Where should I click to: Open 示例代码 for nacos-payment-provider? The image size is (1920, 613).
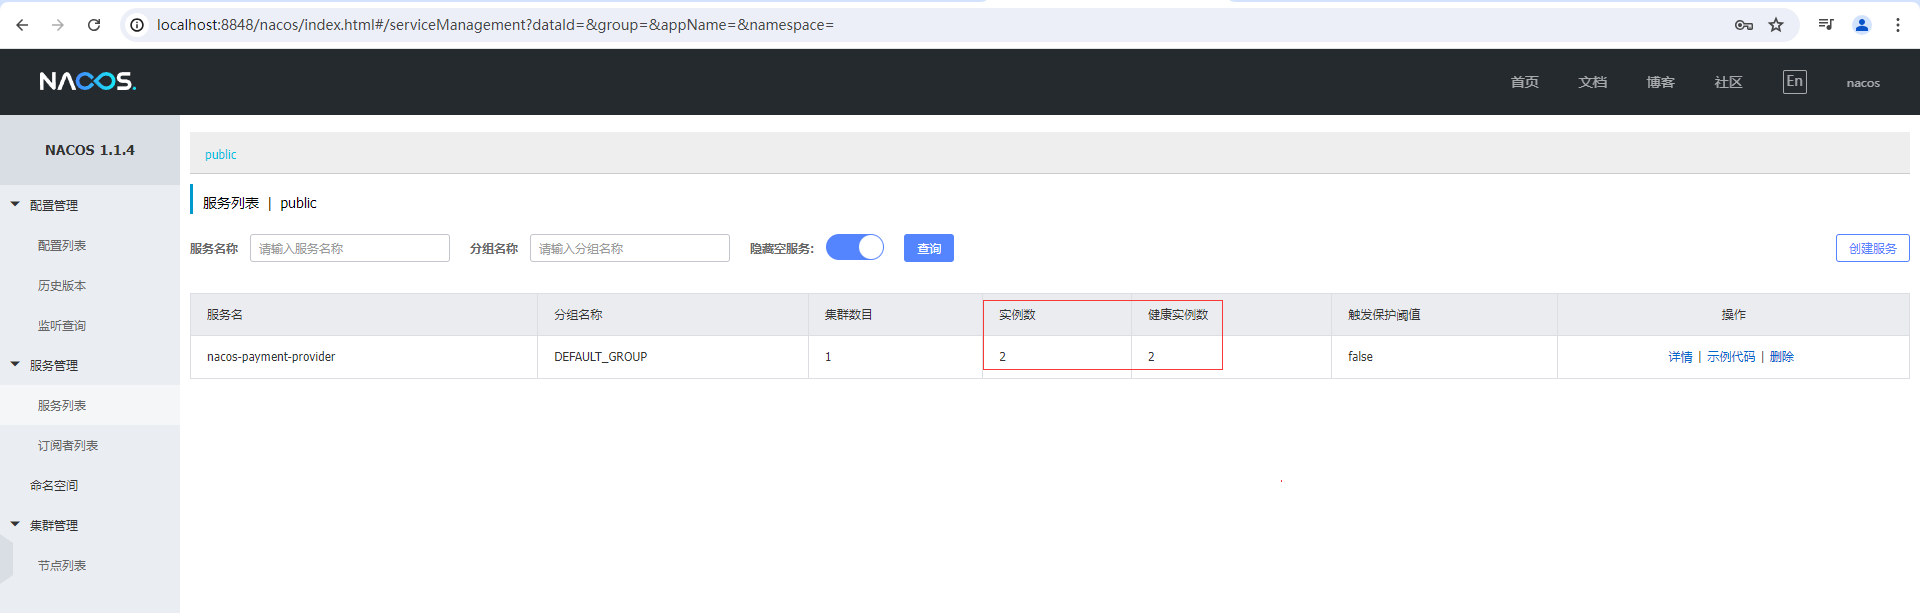(x=1731, y=357)
